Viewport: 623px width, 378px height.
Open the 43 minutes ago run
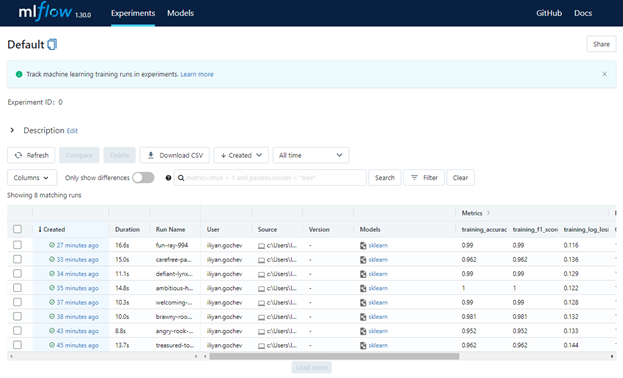coord(77,331)
